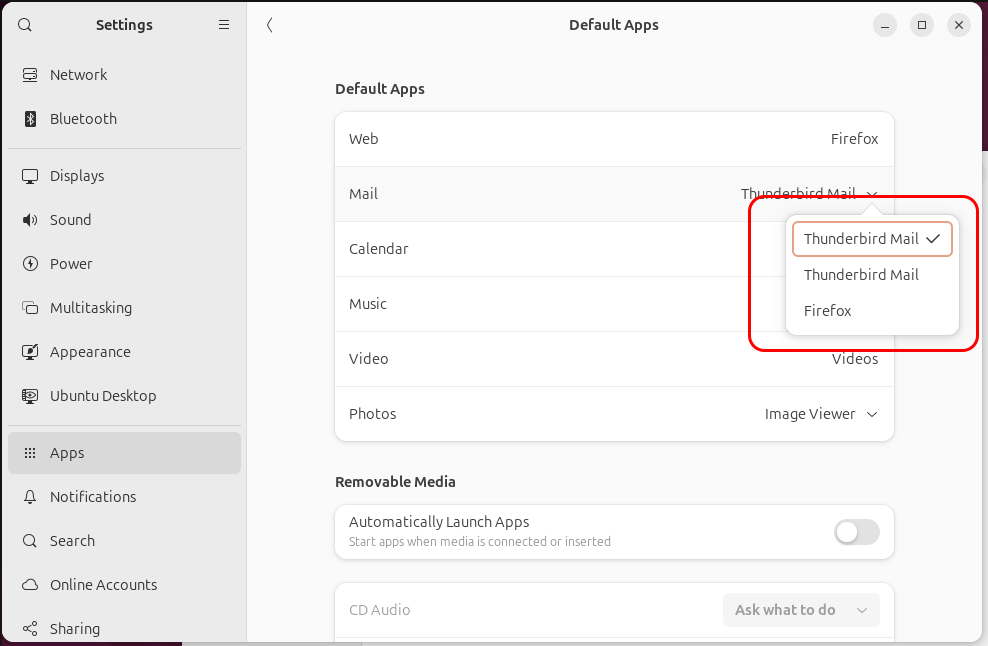Open the Photos Image Viewer dropdown
Viewport: 988px width, 646px height.
(821, 414)
